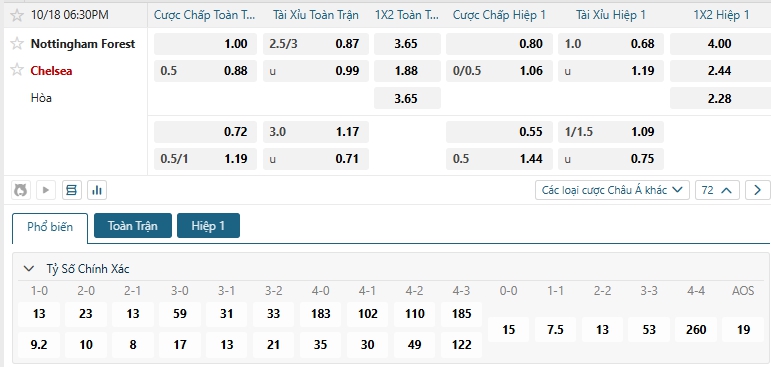The image size is (771, 367).
Task: Select Nottingham Forest handicap odds 1.00
Action: (205, 44)
